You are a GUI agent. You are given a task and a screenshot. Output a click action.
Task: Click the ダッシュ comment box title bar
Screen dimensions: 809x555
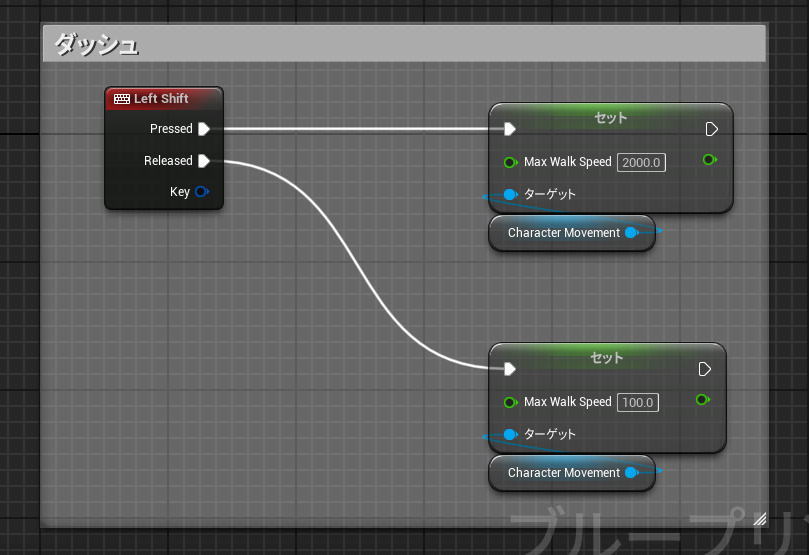pos(404,44)
